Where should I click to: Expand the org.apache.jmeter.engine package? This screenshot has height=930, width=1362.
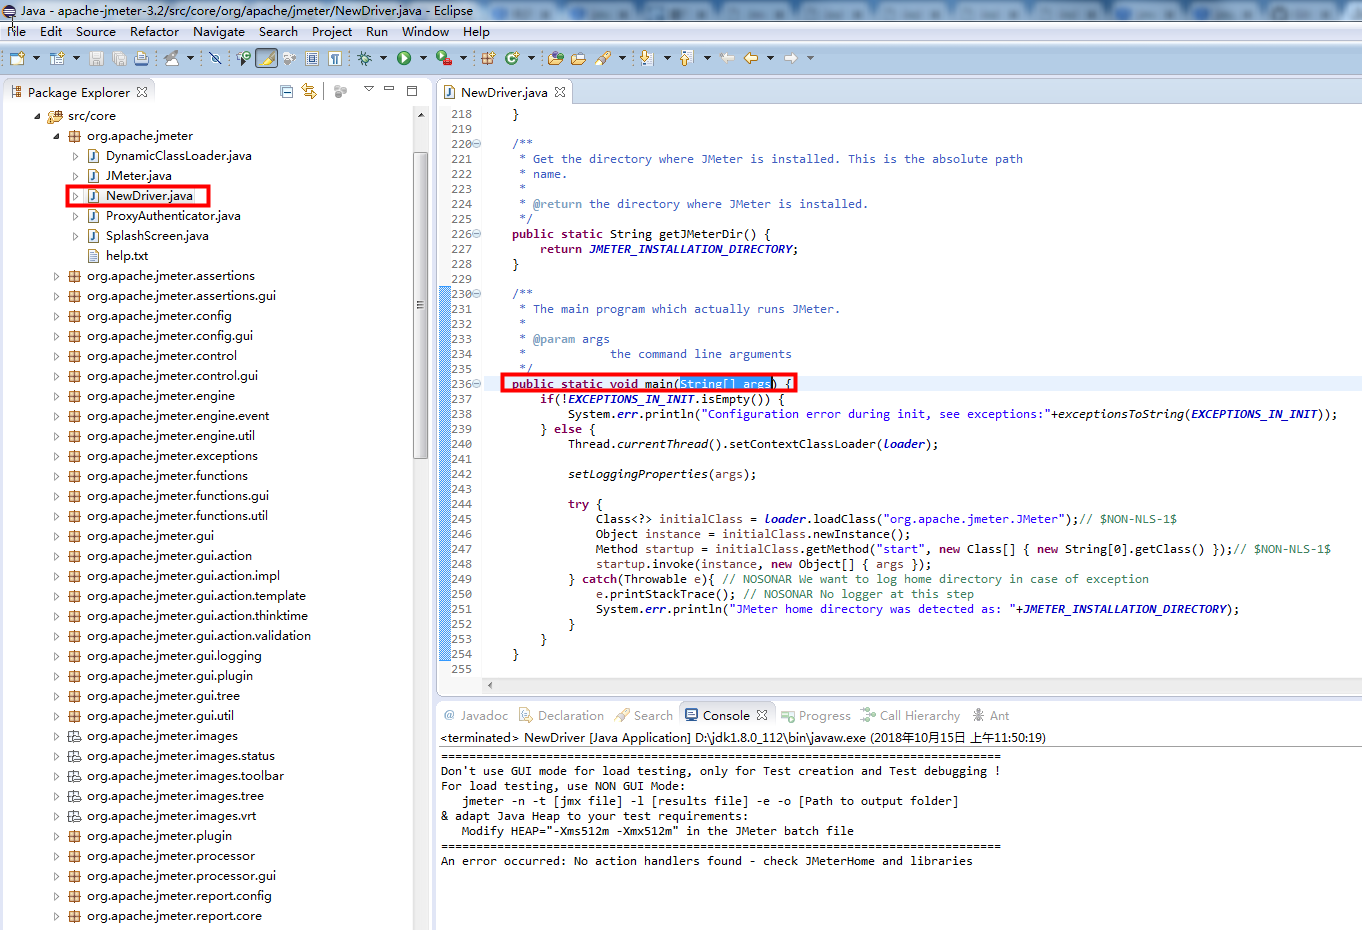coord(57,396)
